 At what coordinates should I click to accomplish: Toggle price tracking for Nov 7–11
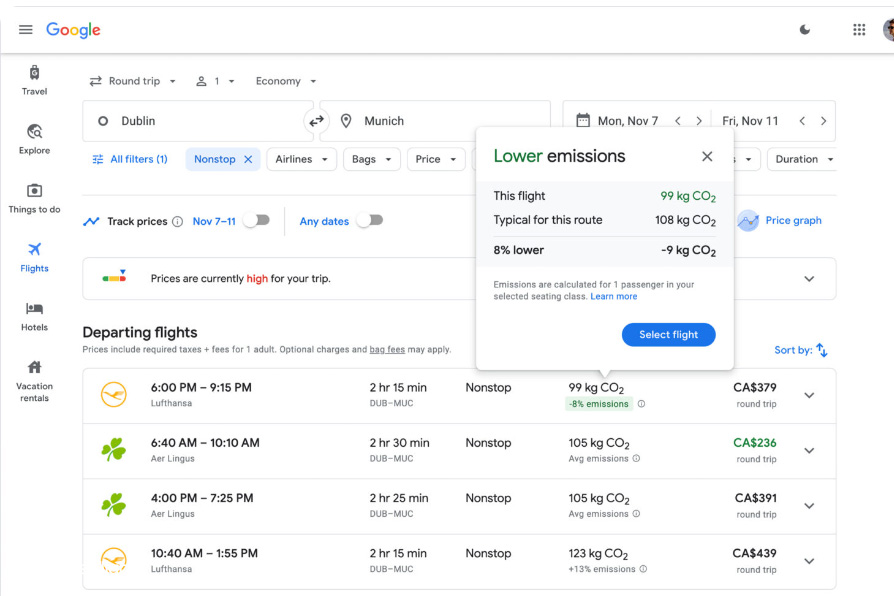coord(257,220)
